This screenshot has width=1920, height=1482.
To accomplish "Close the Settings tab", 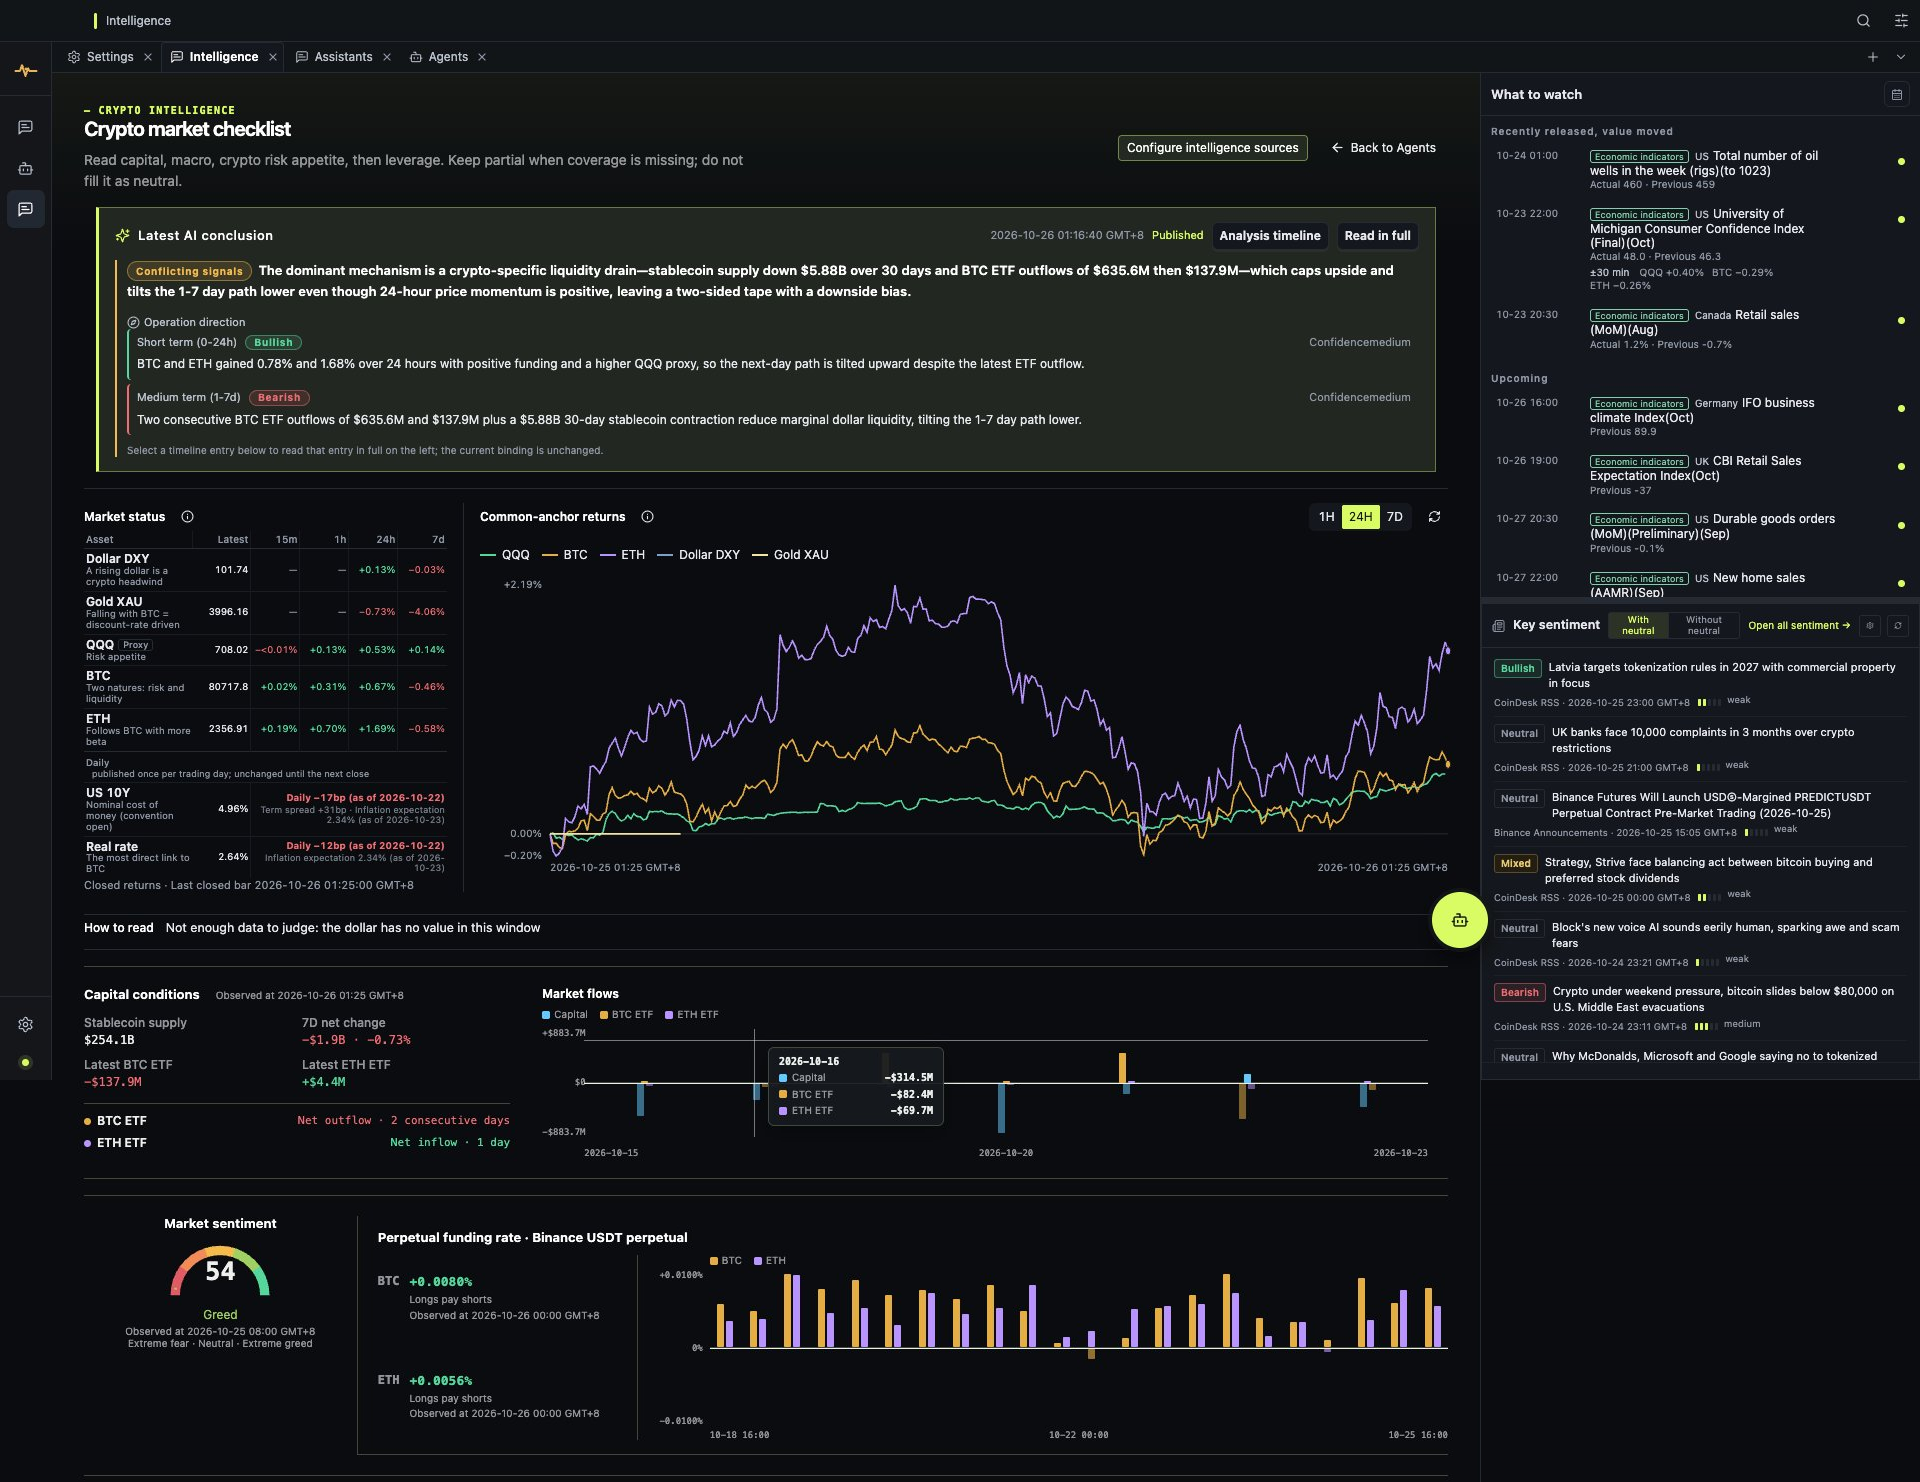I will coord(148,57).
